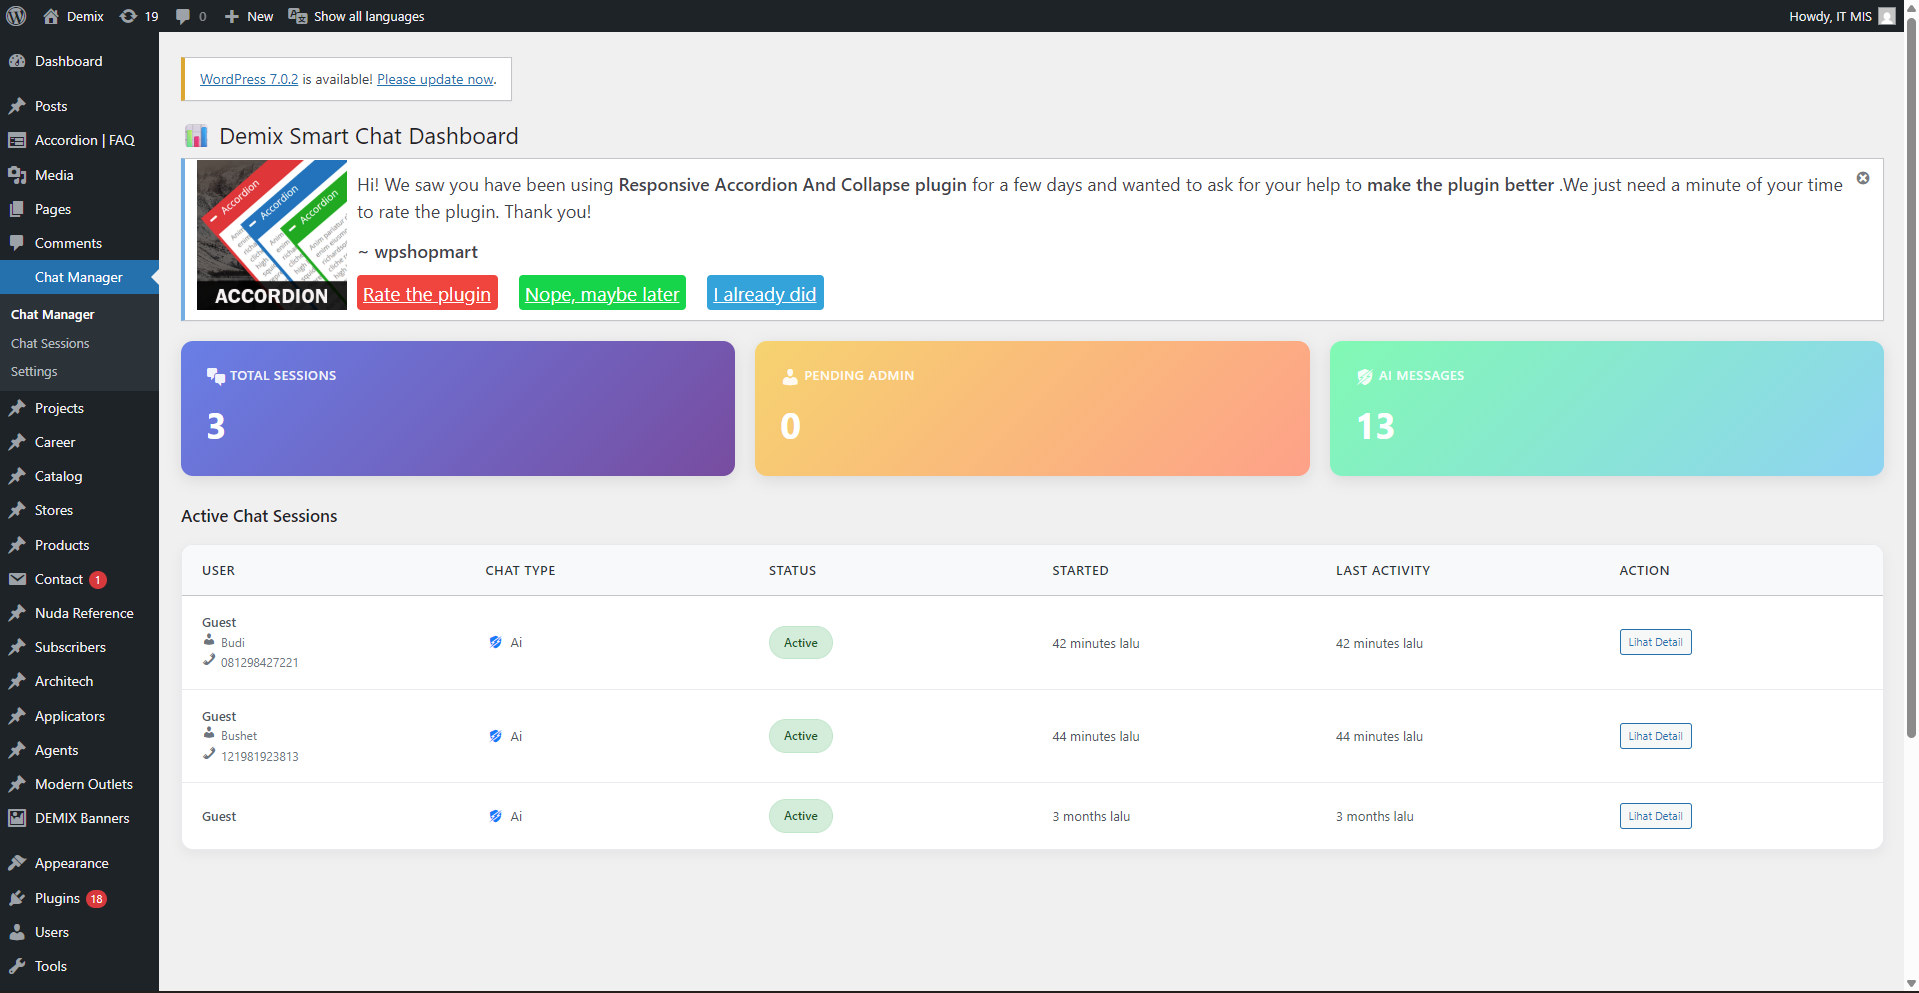Click the Please update now link
The image size is (1919, 993).
click(435, 79)
